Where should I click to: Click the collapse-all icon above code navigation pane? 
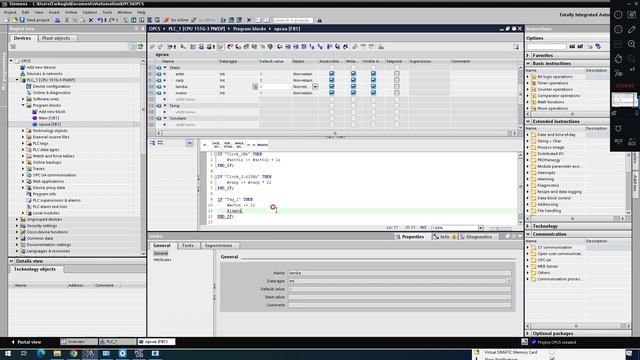160,143
